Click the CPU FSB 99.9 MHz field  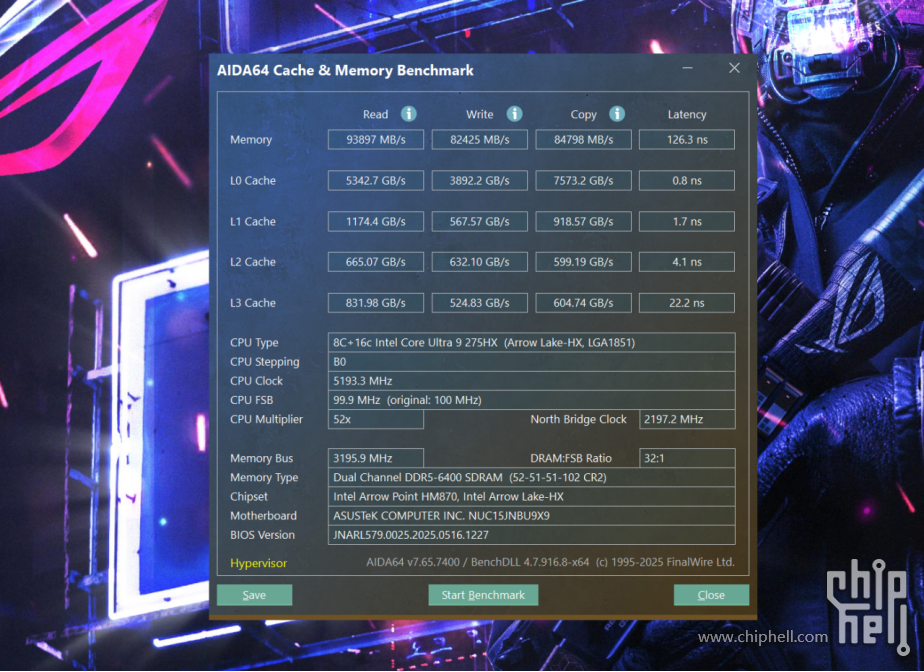[532, 400]
